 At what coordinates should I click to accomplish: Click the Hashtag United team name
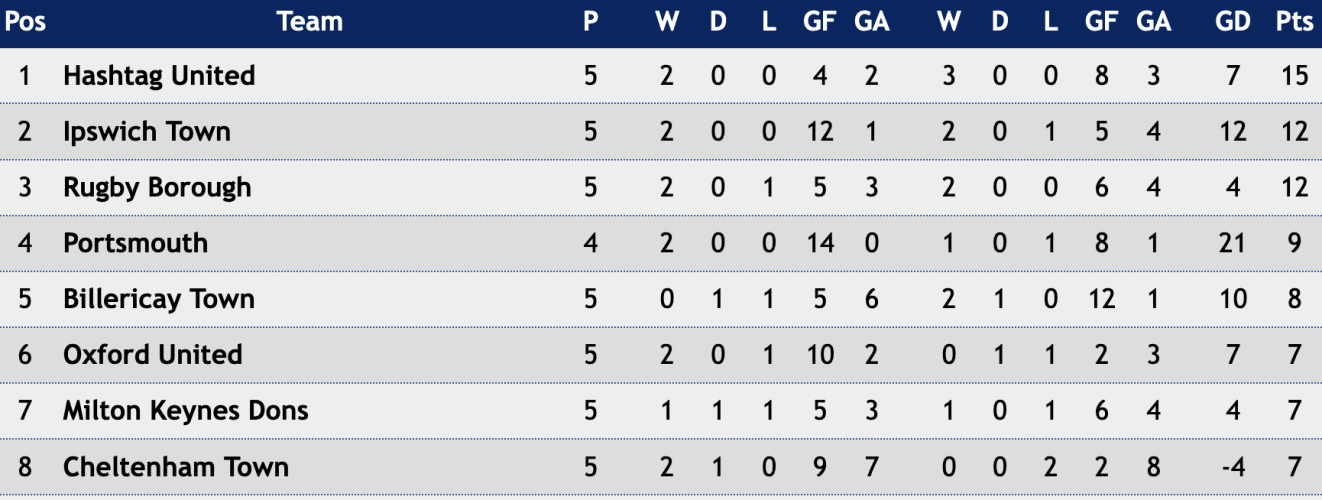[x=159, y=76]
